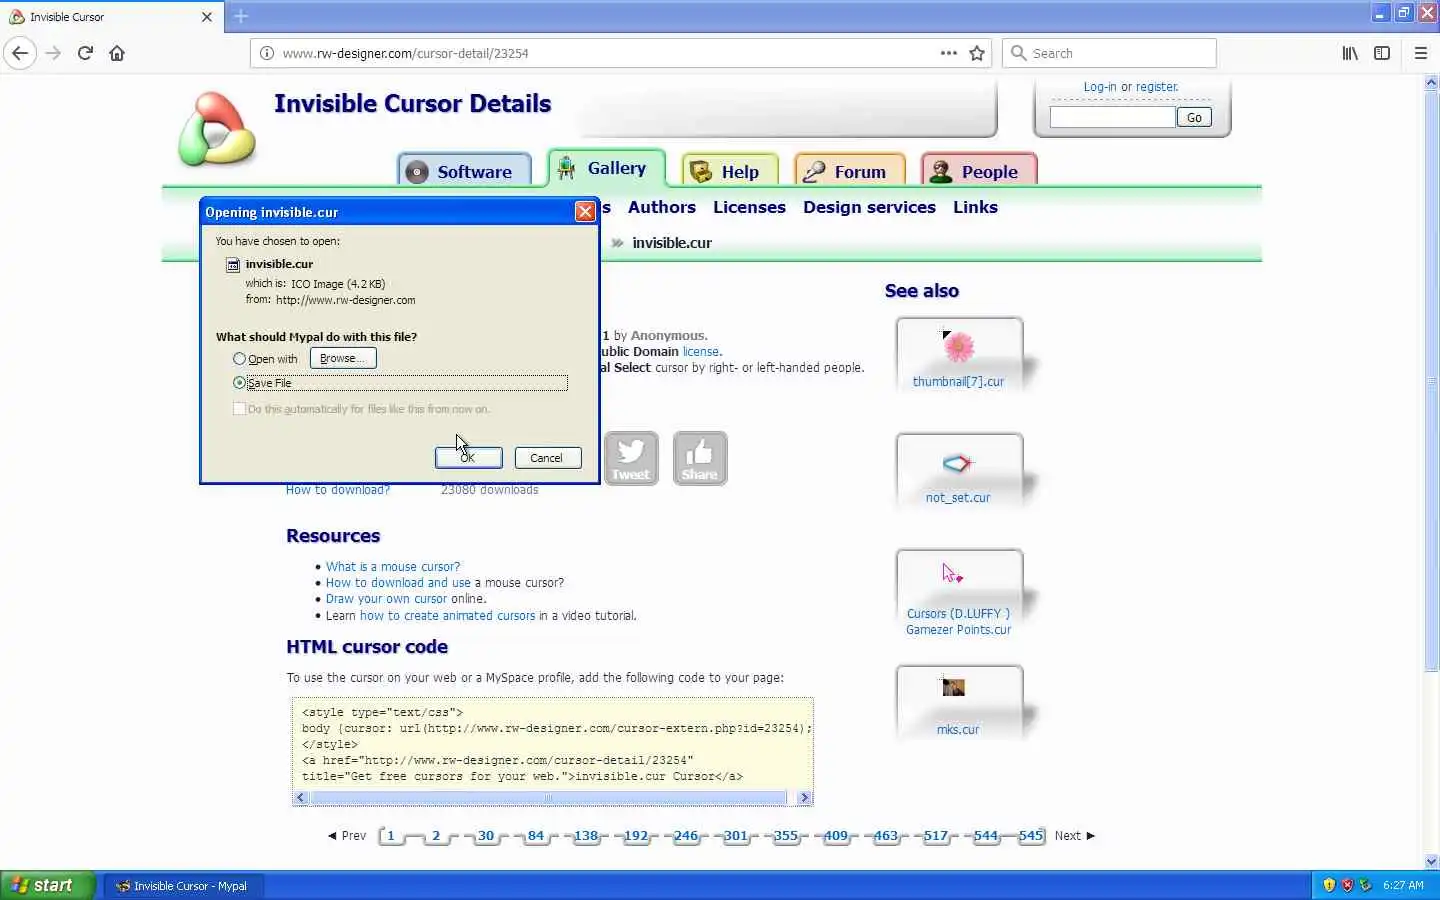1440x900 pixels.
Task: Click the register link
Action: [x=1157, y=87]
